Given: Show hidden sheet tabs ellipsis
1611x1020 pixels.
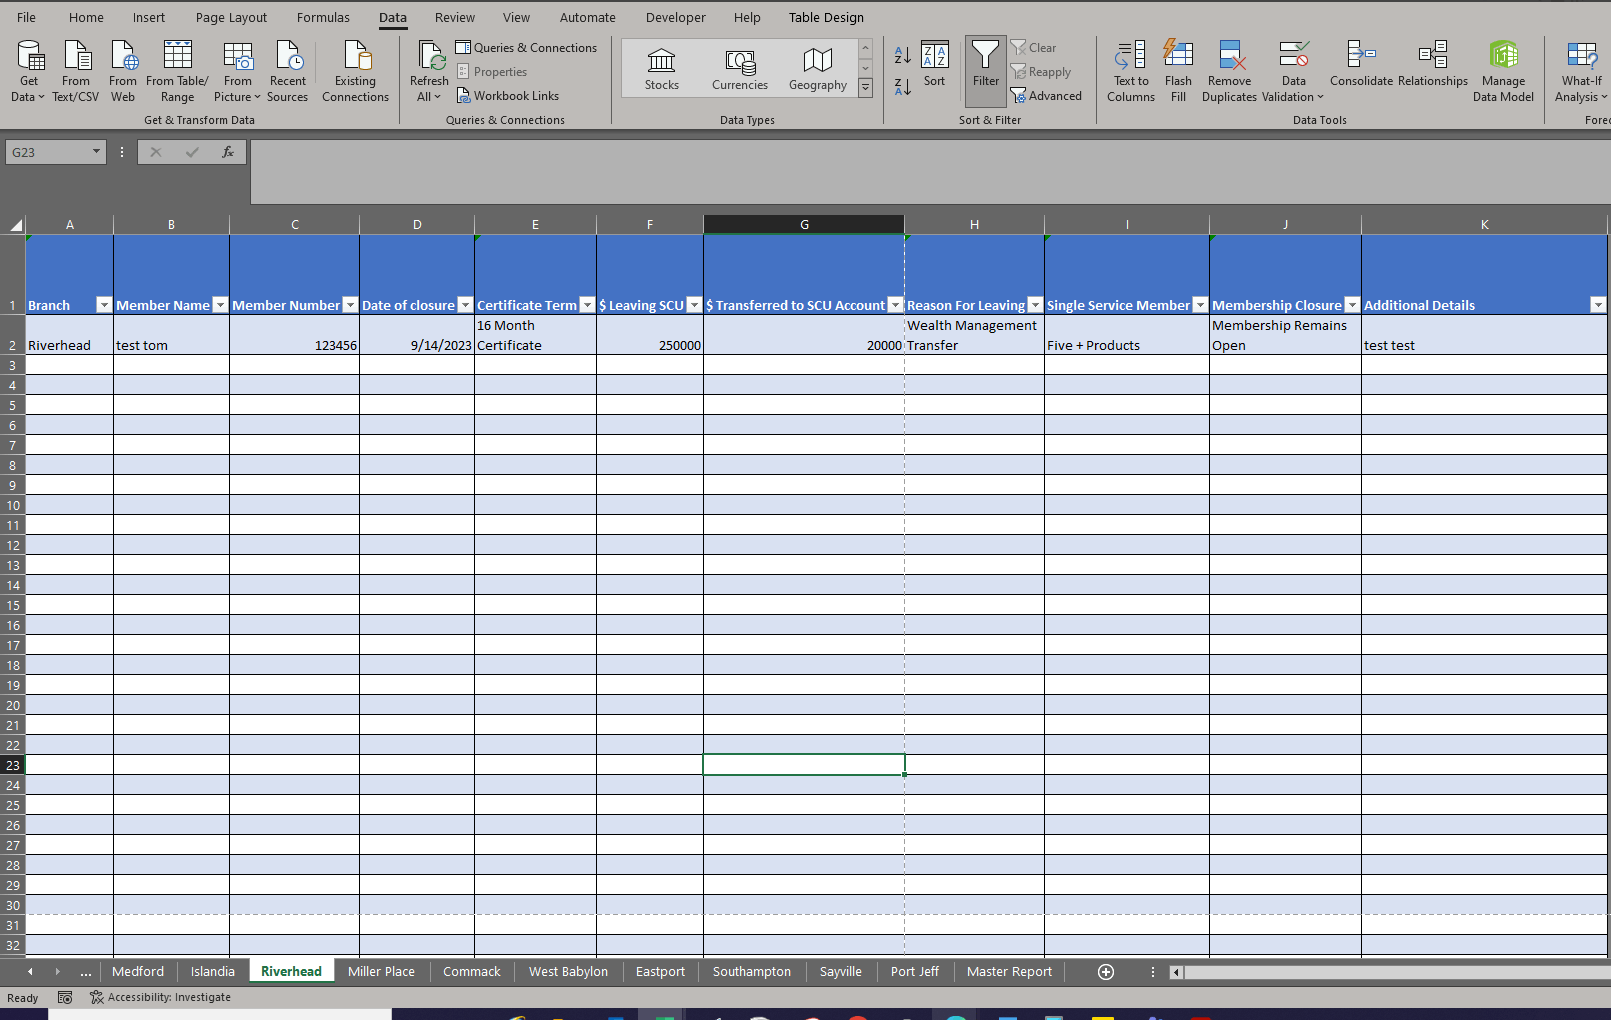Looking at the screenshot, I should (x=86, y=972).
